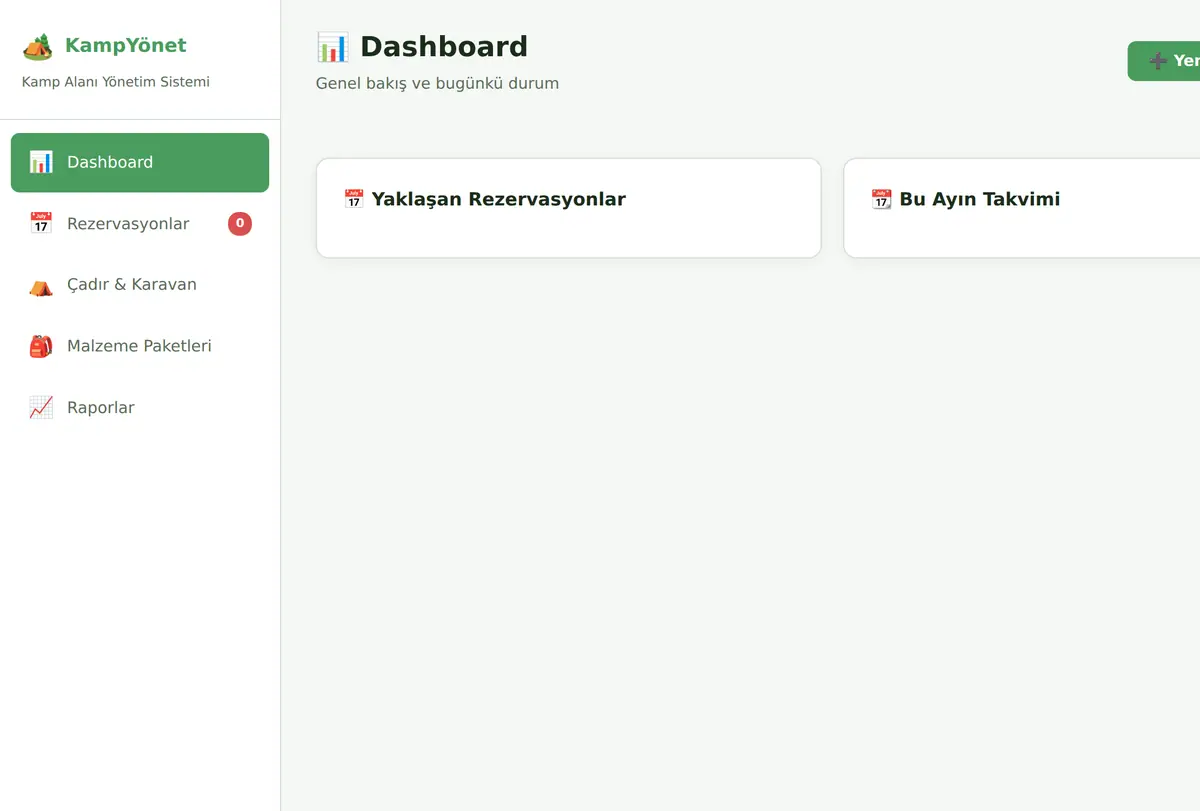Open the Dashboard menu item
1200x811 pixels.
(140, 162)
